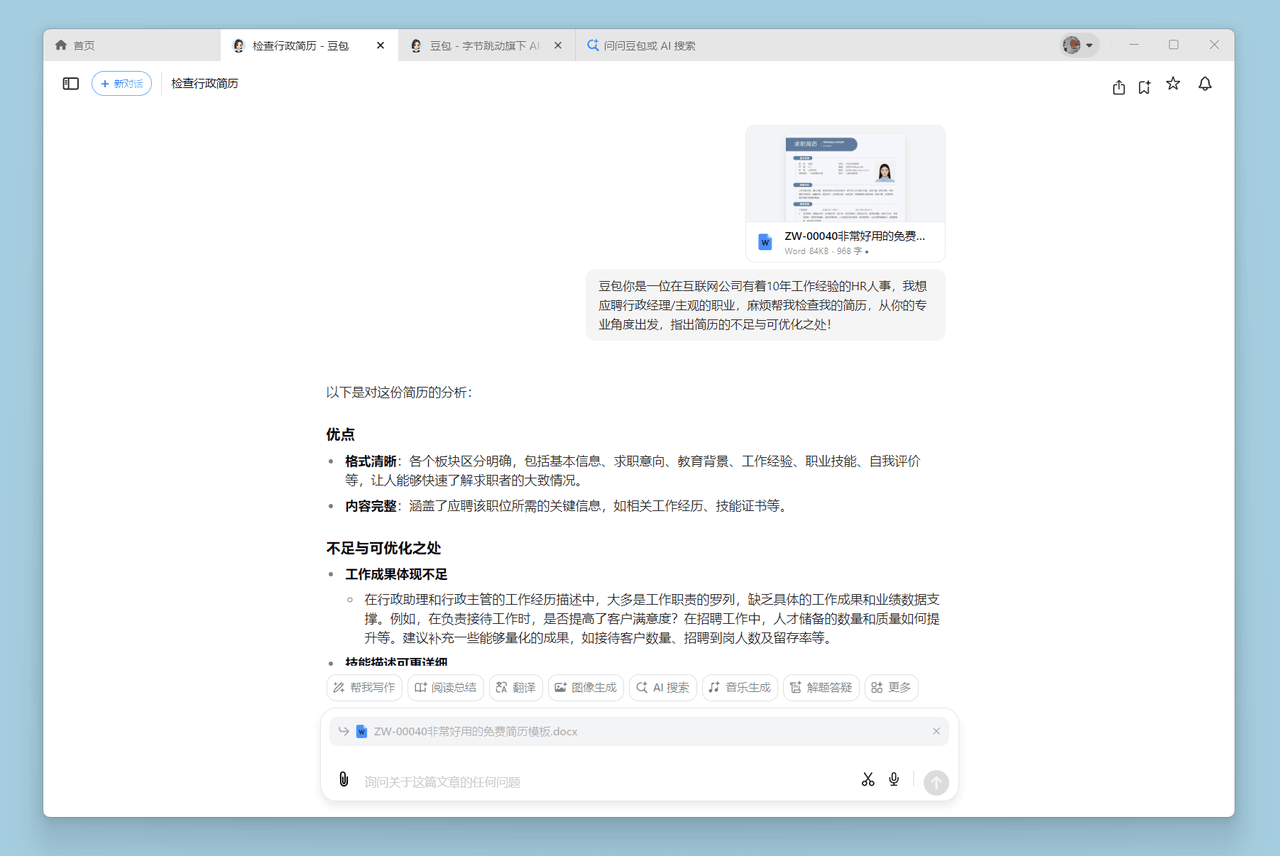The image size is (1280, 856).
Task: Remove the attached docx file reference
Action: click(x=936, y=731)
